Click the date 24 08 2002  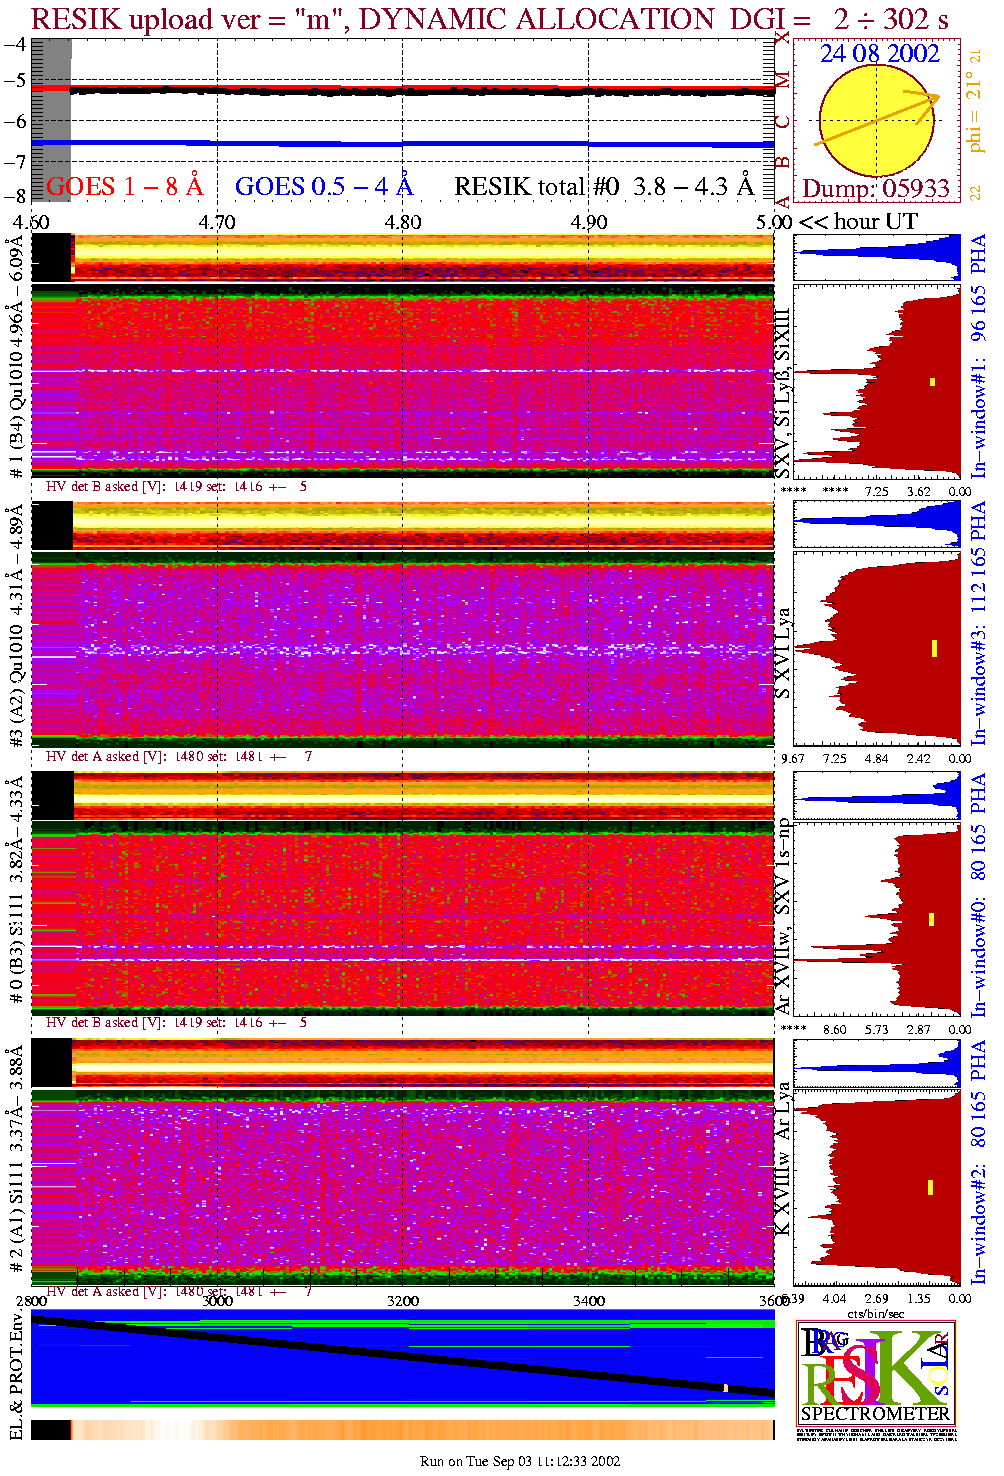pyautogui.click(x=879, y=54)
